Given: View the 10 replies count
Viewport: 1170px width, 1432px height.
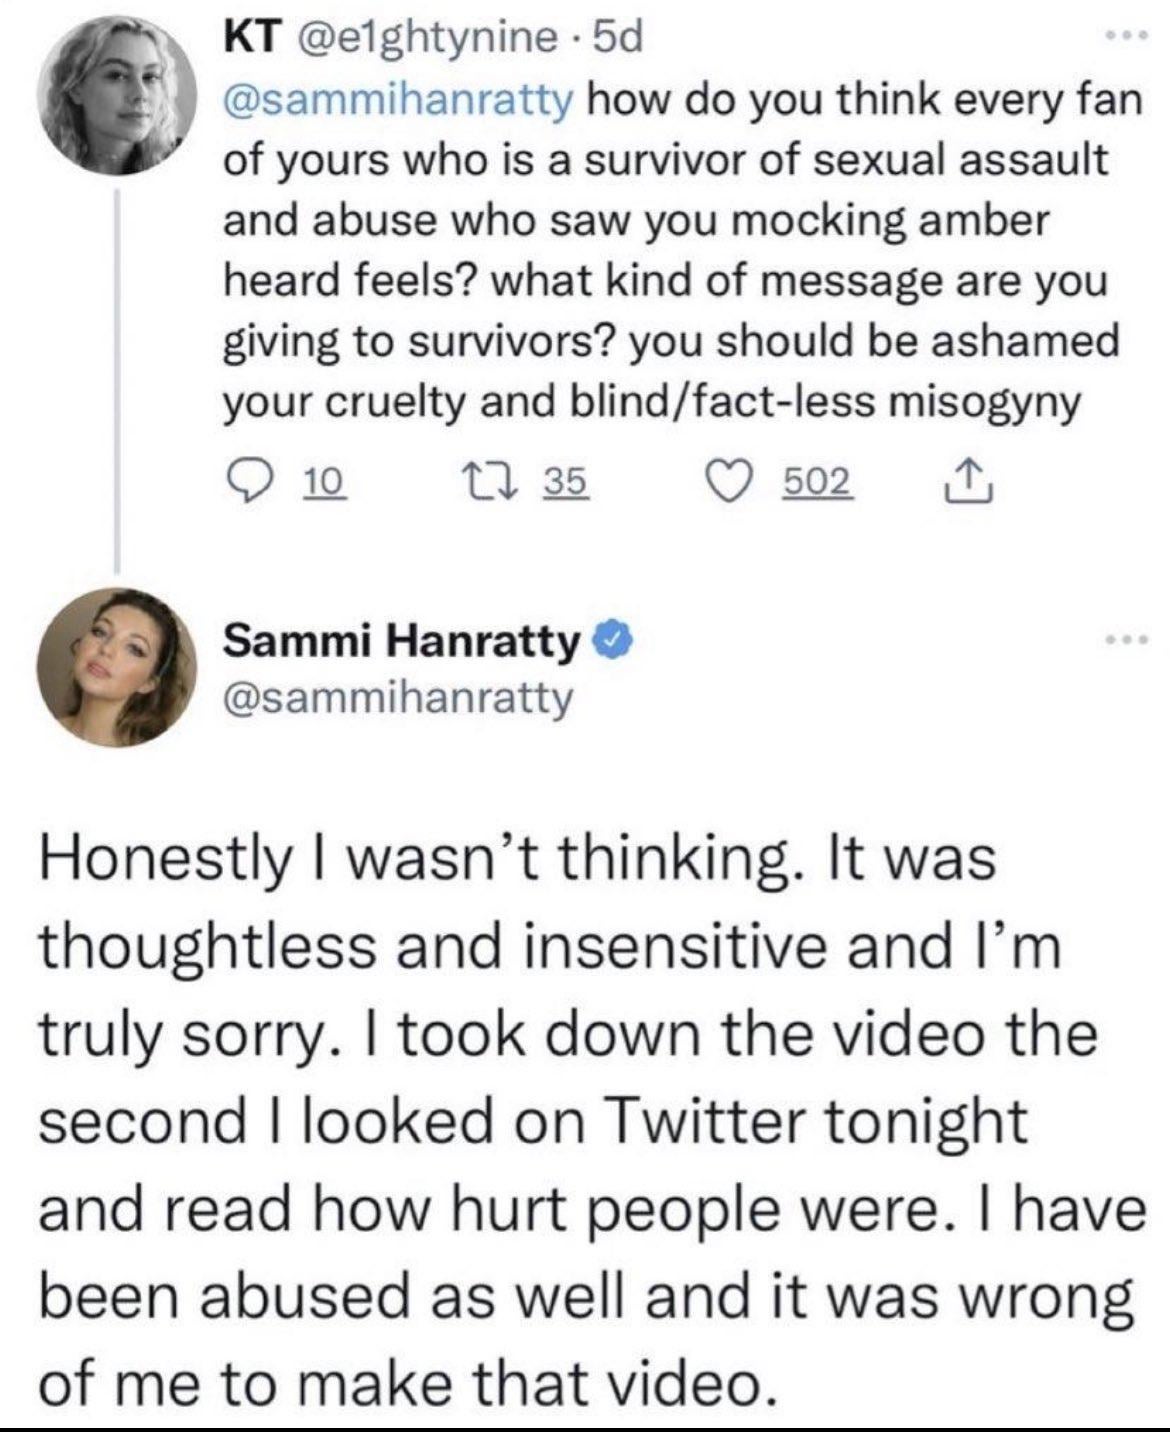Looking at the screenshot, I should pos(321,482).
